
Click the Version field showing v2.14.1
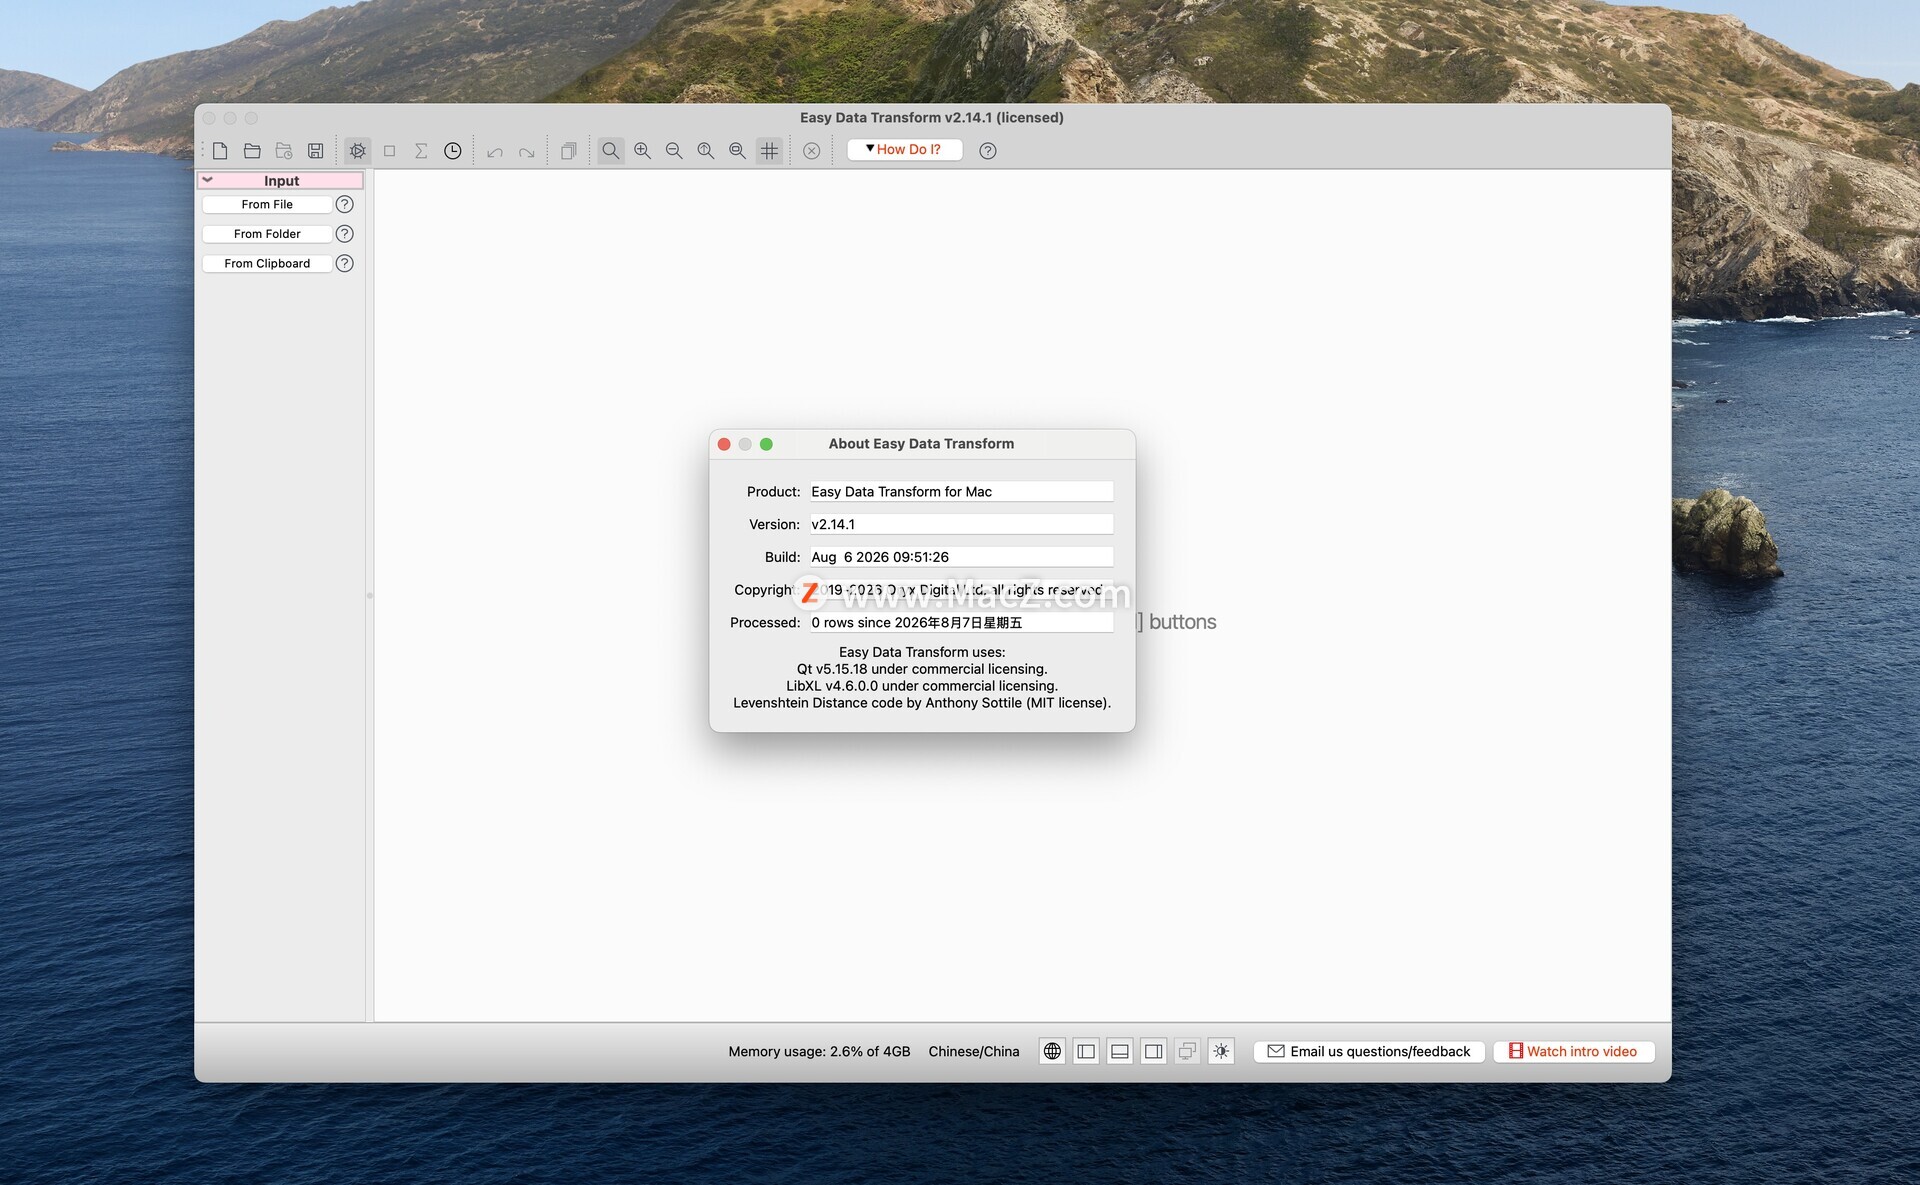pos(962,524)
